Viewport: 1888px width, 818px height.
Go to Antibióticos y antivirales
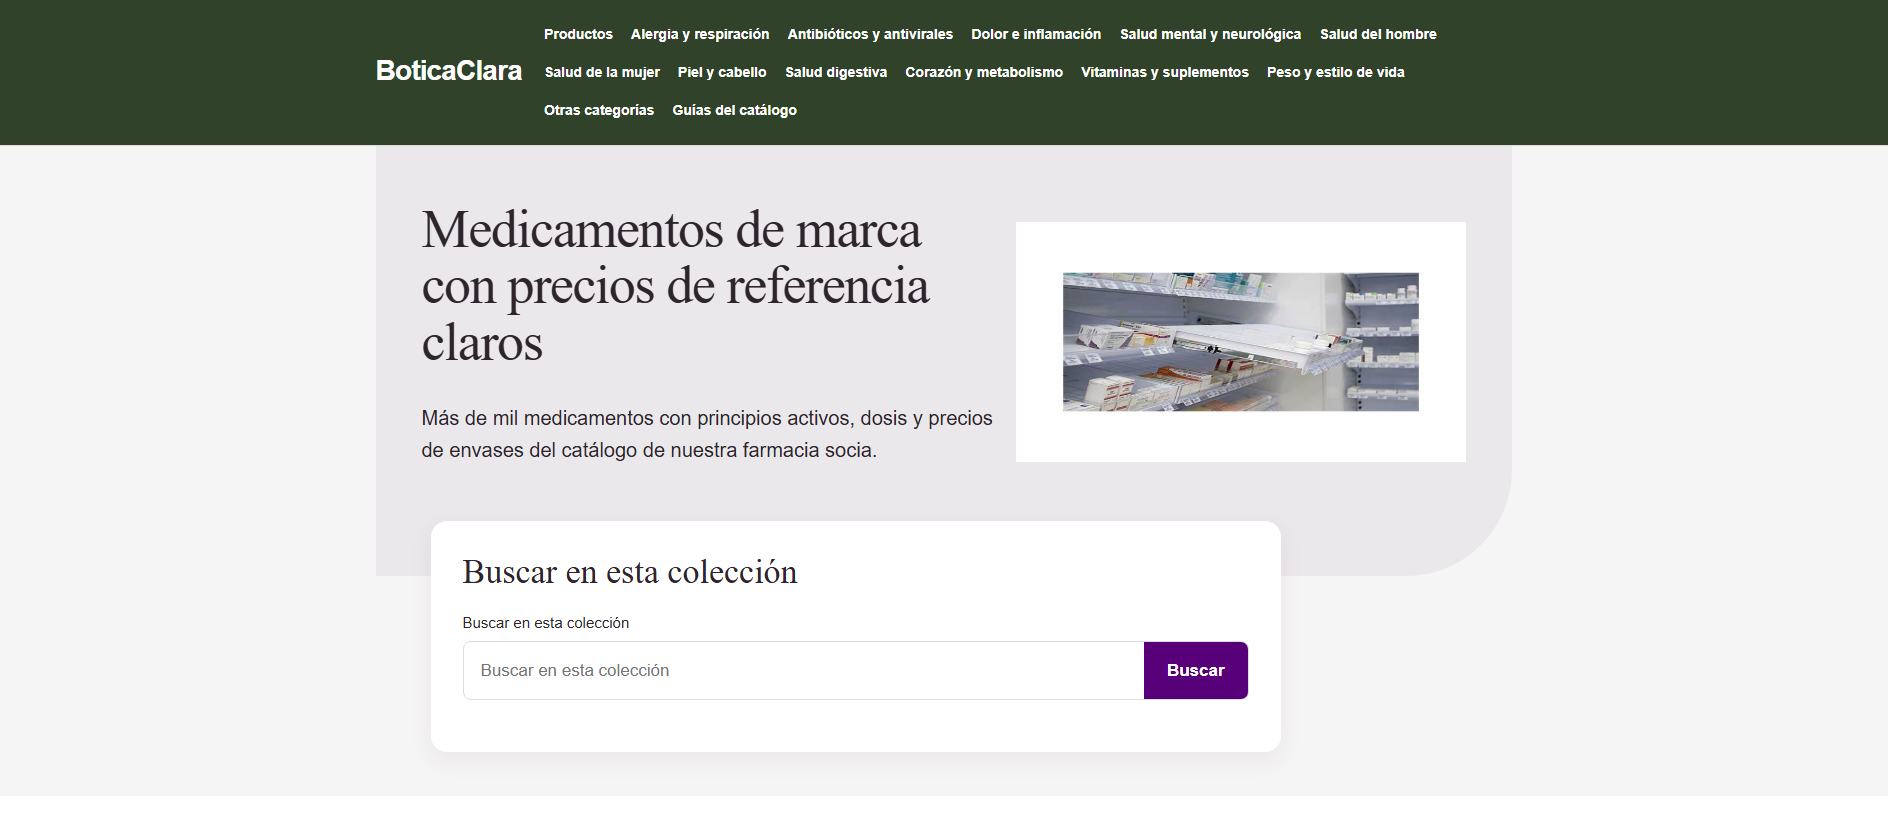[870, 34]
